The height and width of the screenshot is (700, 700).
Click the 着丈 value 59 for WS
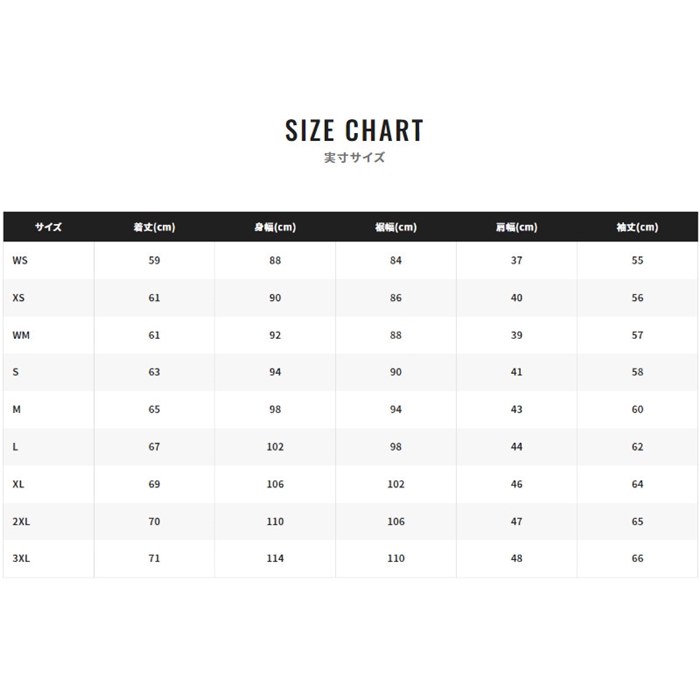click(154, 260)
